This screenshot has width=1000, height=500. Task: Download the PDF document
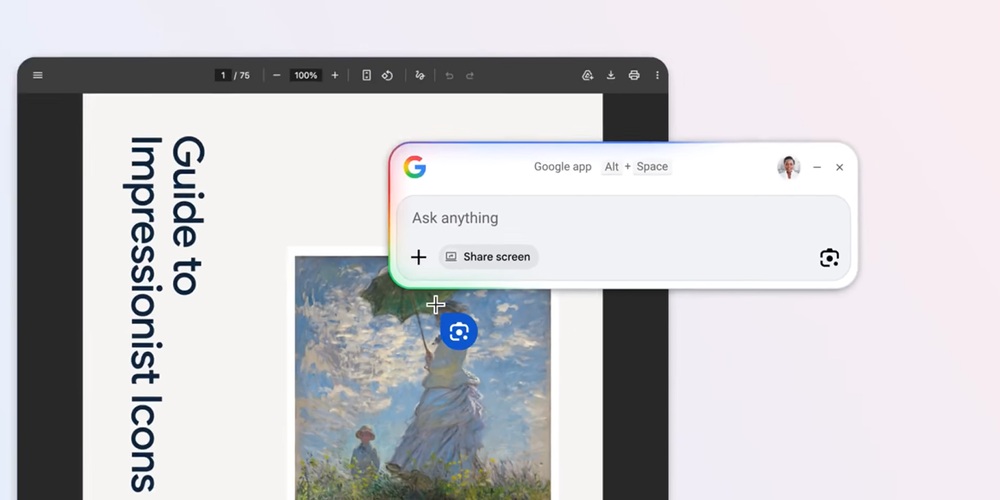pyautogui.click(x=611, y=75)
